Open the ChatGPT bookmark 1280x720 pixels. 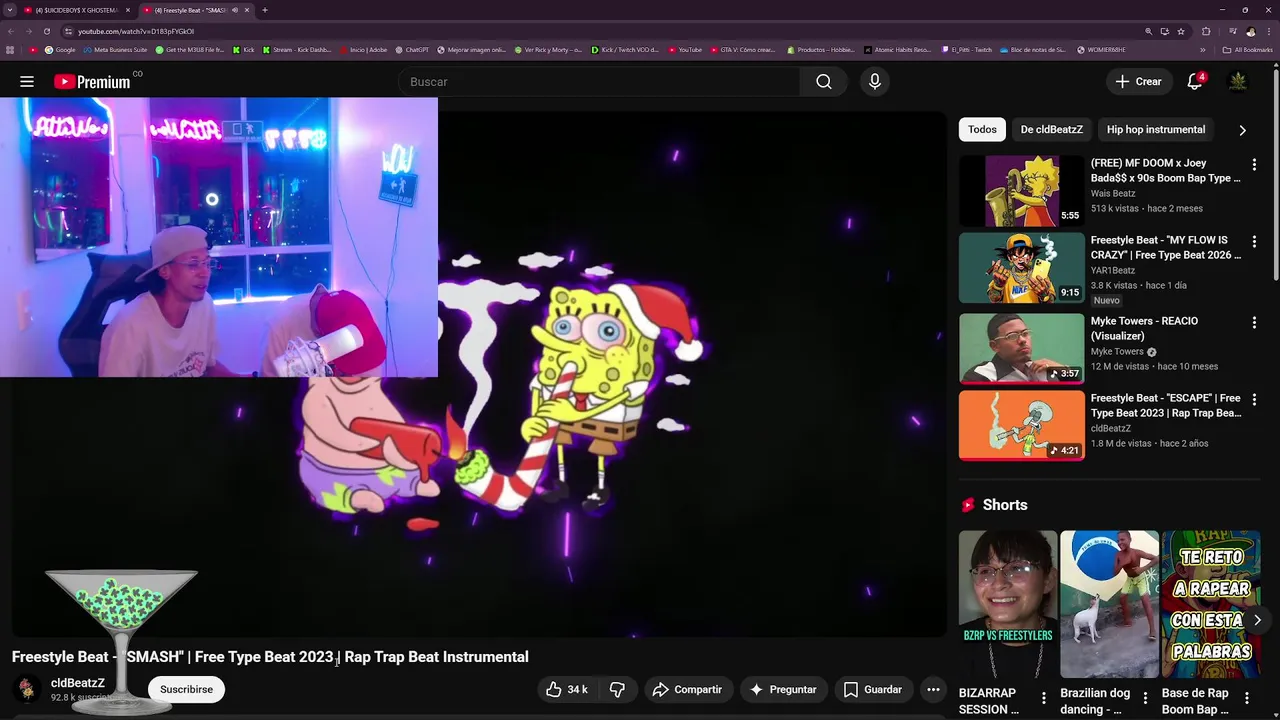pyautogui.click(x=412, y=49)
